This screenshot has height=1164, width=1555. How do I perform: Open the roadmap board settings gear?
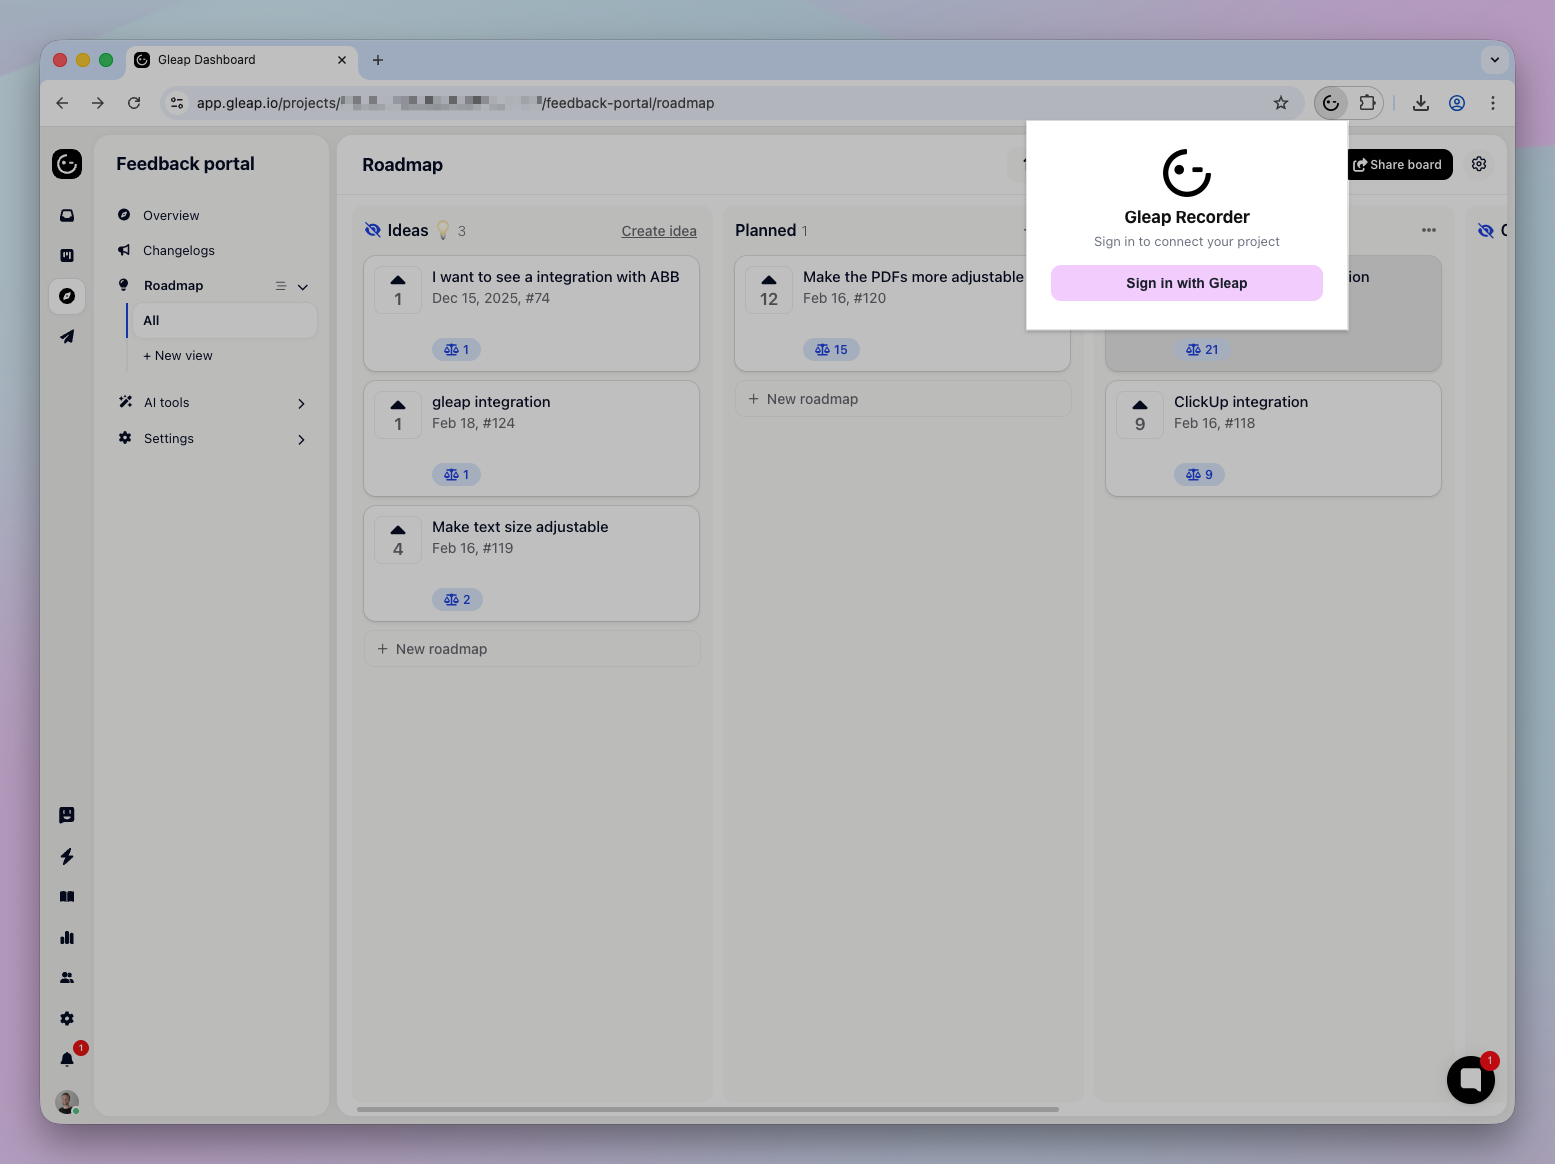(x=1479, y=164)
